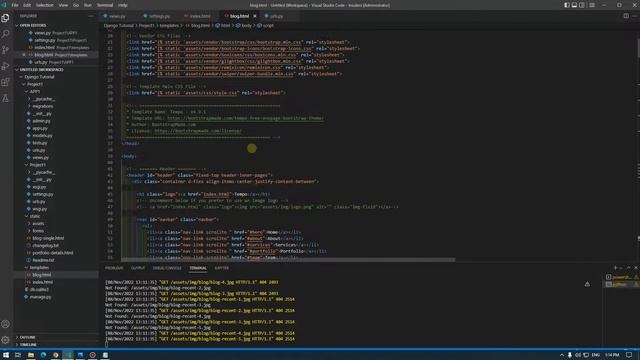Open the Windows notification center
The width and height of the screenshot is (640, 360).
pos(629,355)
